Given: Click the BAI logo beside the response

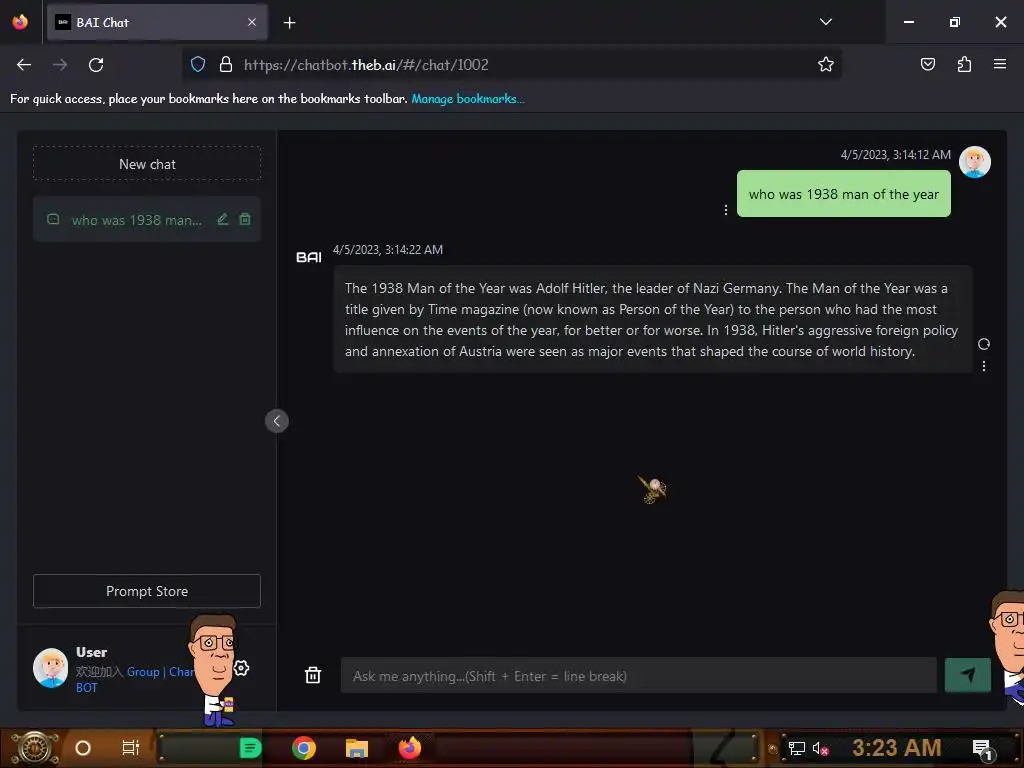Looking at the screenshot, I should pyautogui.click(x=309, y=257).
